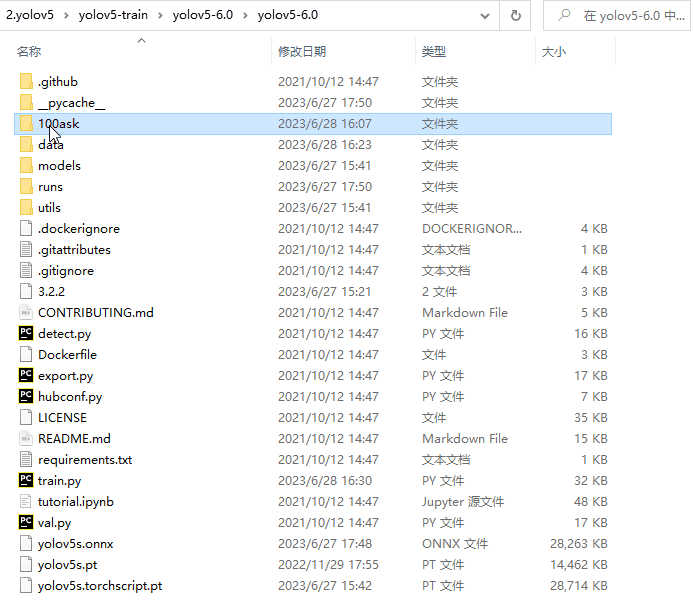Sort by 修改日期 column header
The image size is (693, 601).
302,51
